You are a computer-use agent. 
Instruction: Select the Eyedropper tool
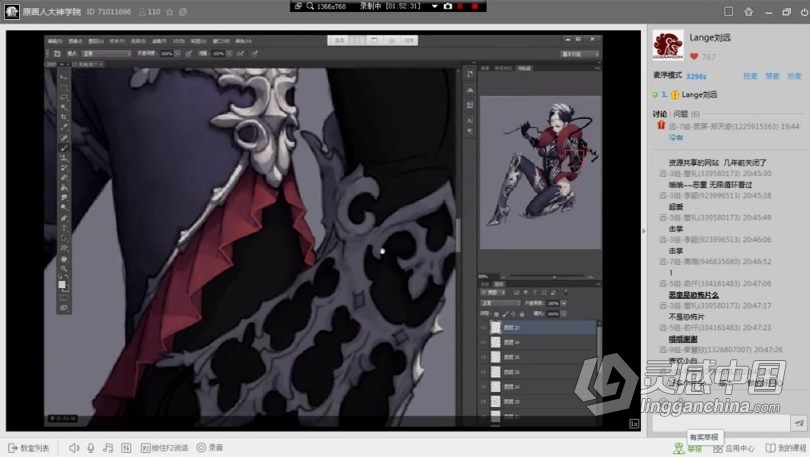tap(64, 127)
